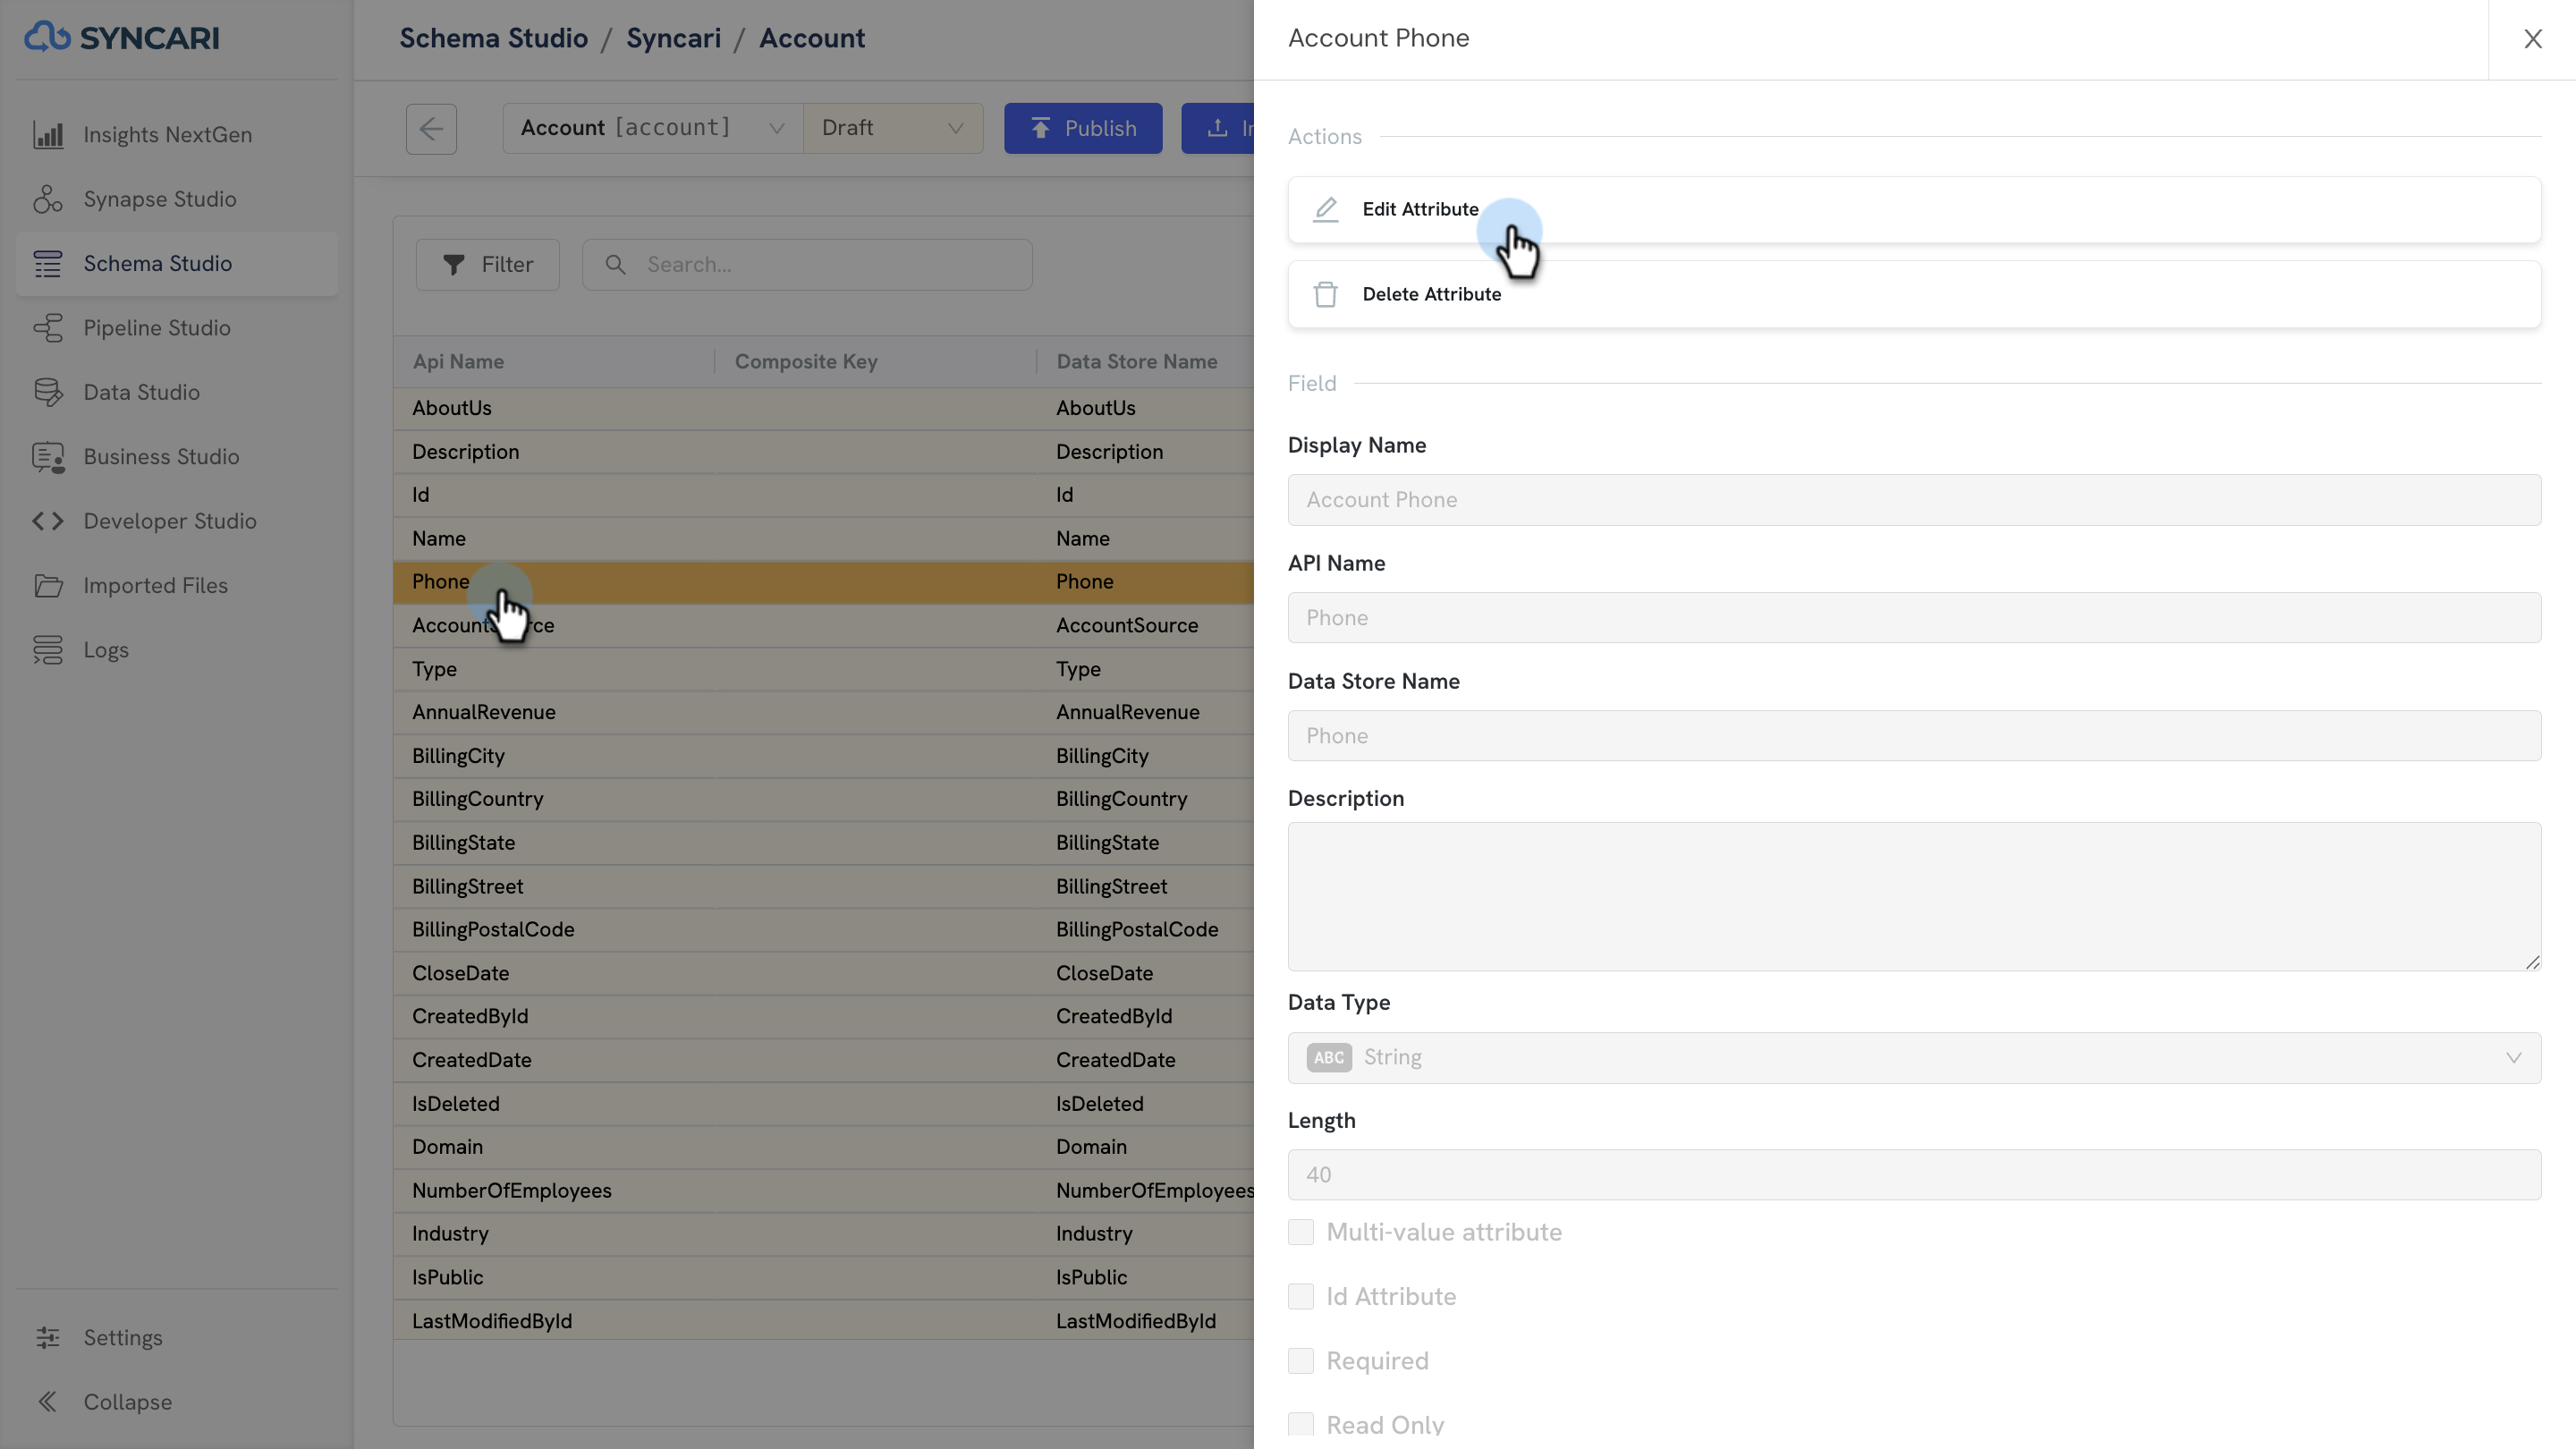Select the IsDeleted row
This screenshot has height=1449, width=2576.
click(823, 1104)
